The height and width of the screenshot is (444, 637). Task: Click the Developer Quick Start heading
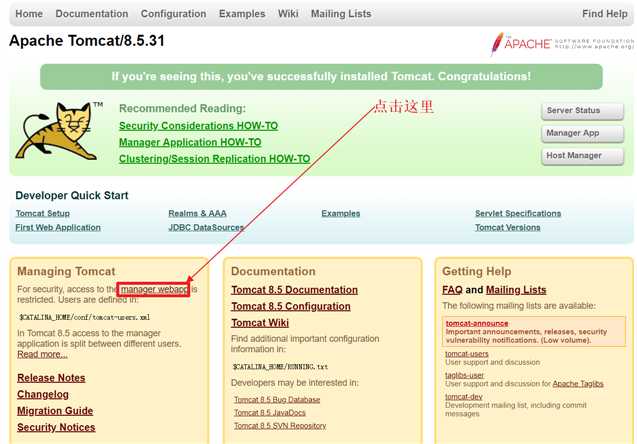72,195
